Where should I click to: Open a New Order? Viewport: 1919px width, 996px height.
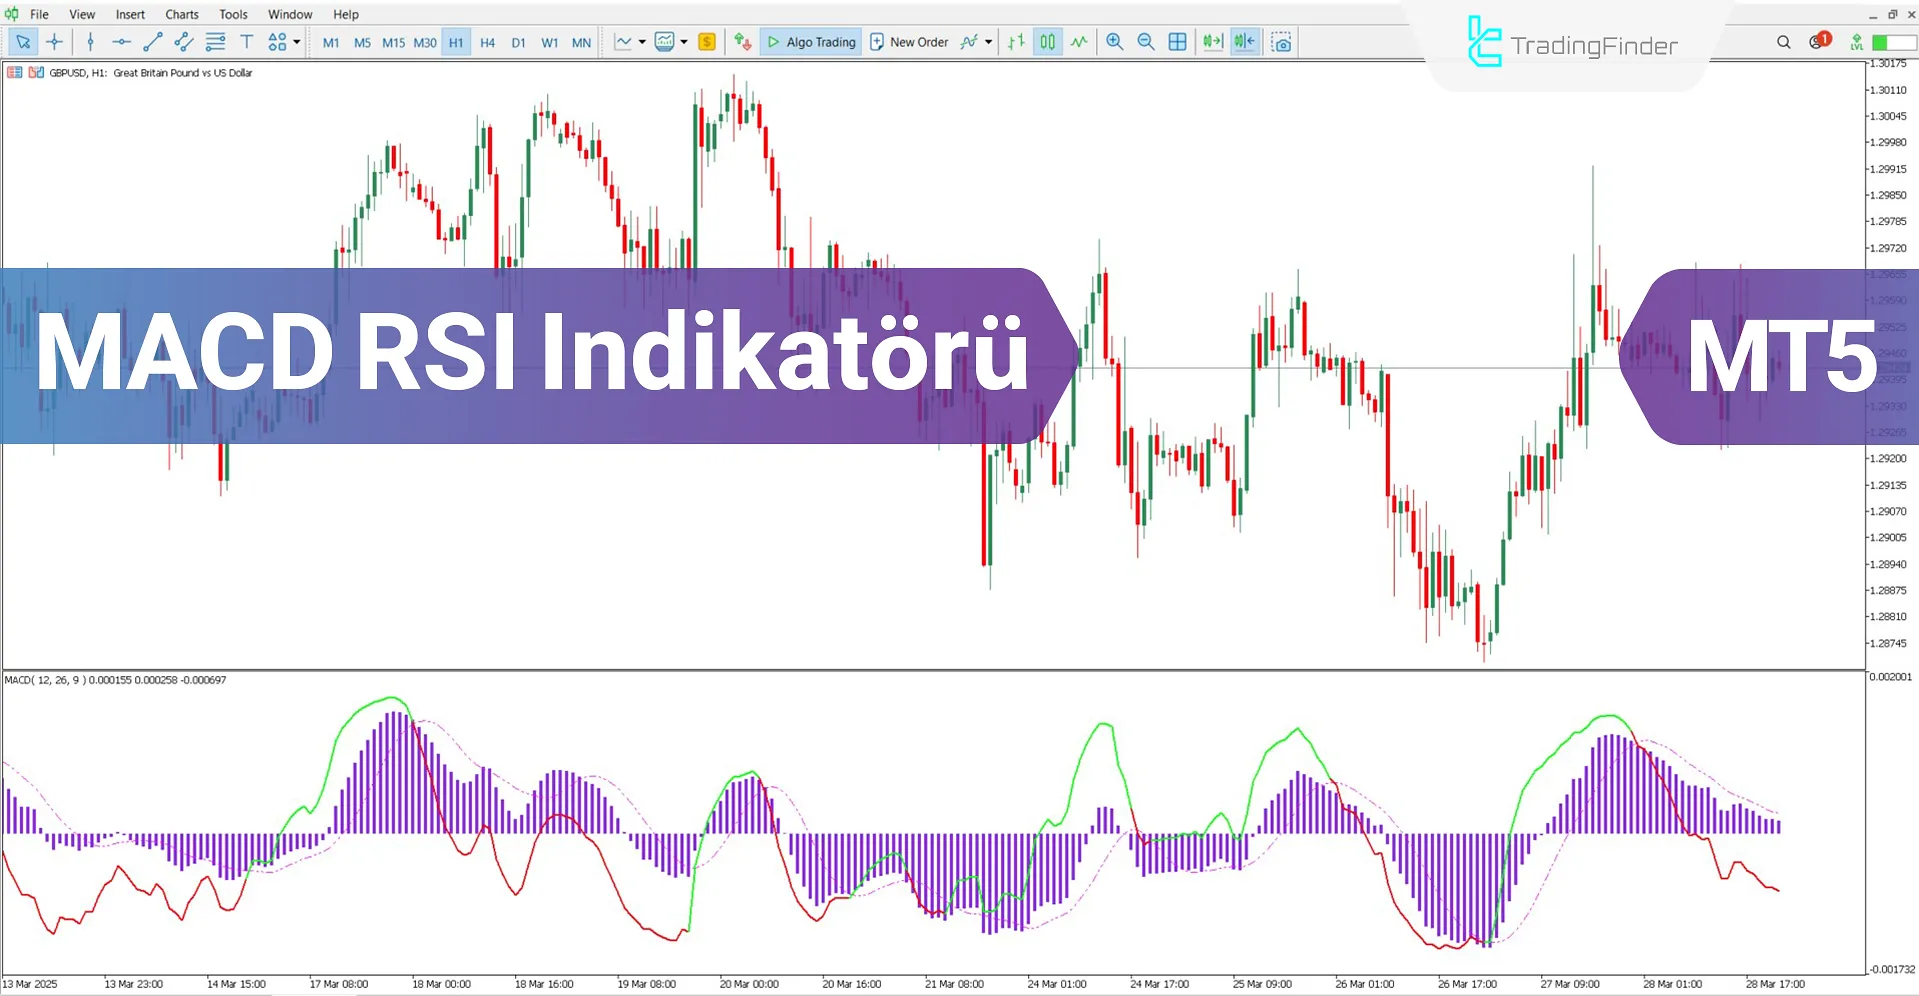[909, 41]
